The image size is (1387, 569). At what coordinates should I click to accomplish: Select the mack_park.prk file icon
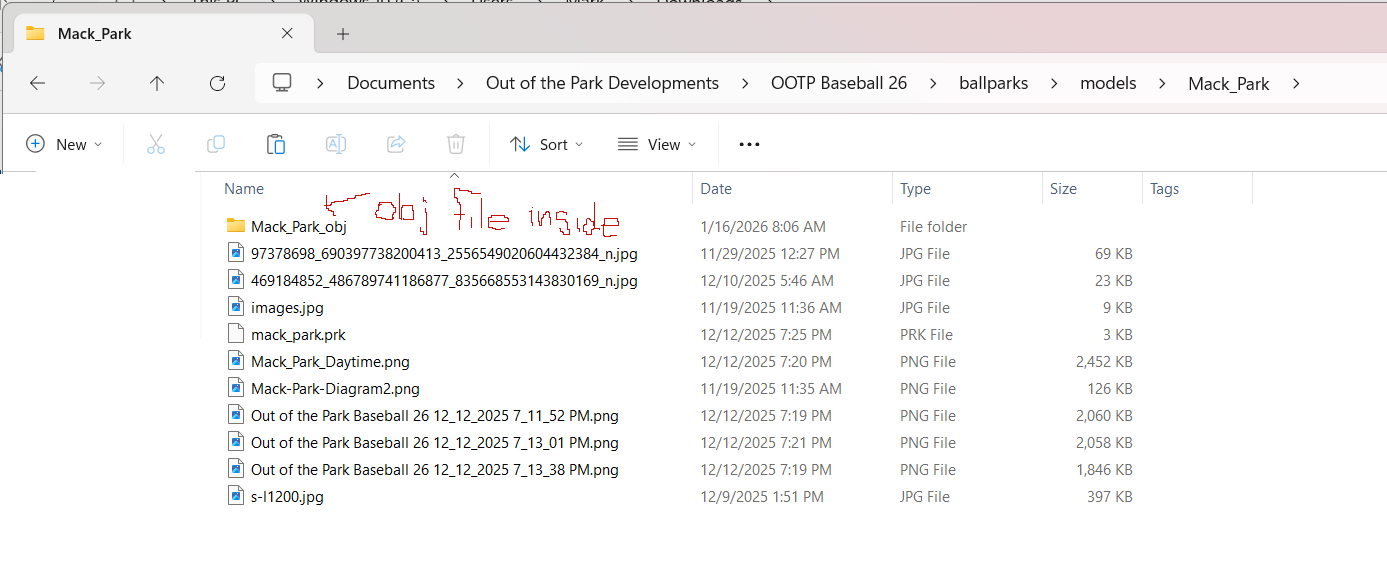pos(236,334)
